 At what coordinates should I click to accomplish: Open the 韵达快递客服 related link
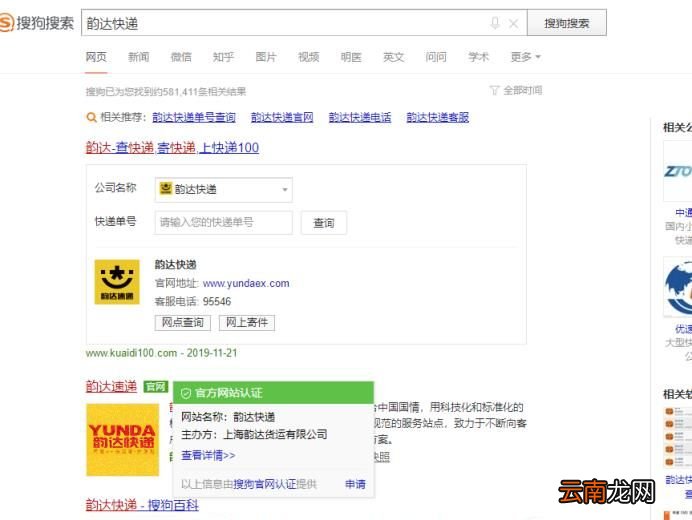point(437,117)
